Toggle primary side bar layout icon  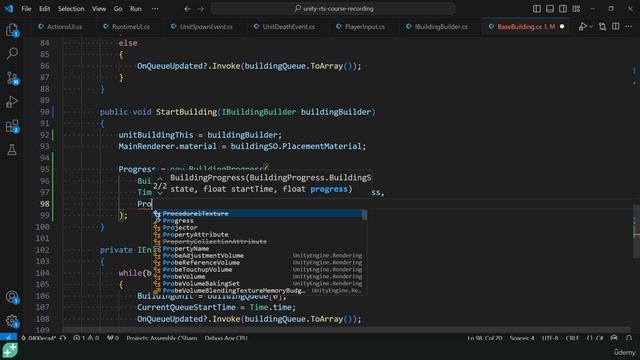[537, 9]
